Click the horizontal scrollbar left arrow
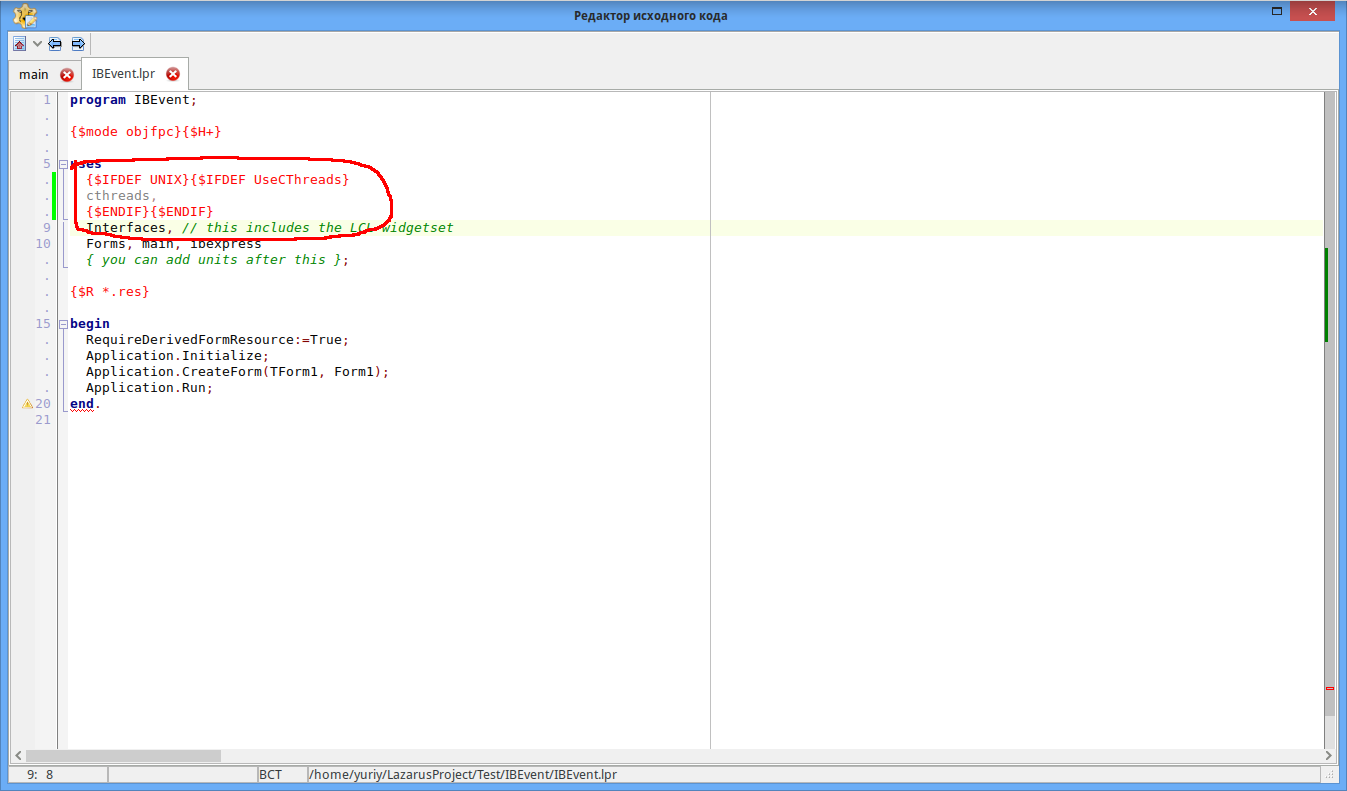 coord(17,756)
